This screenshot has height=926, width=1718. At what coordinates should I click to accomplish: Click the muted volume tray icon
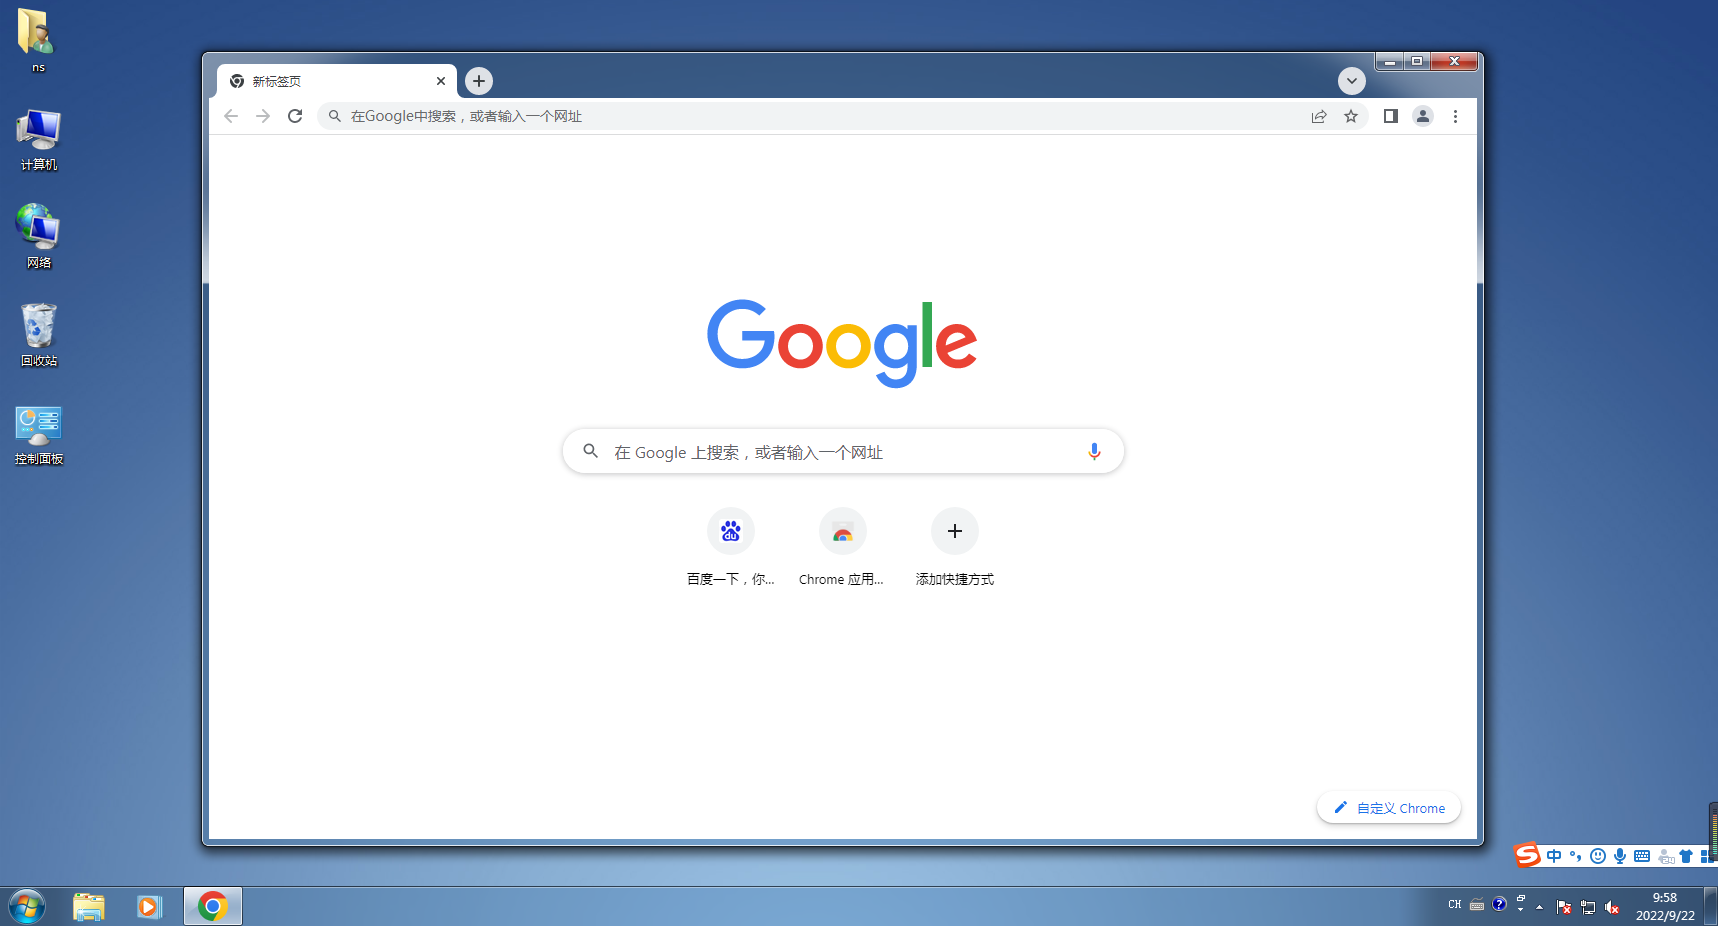[1612, 907]
